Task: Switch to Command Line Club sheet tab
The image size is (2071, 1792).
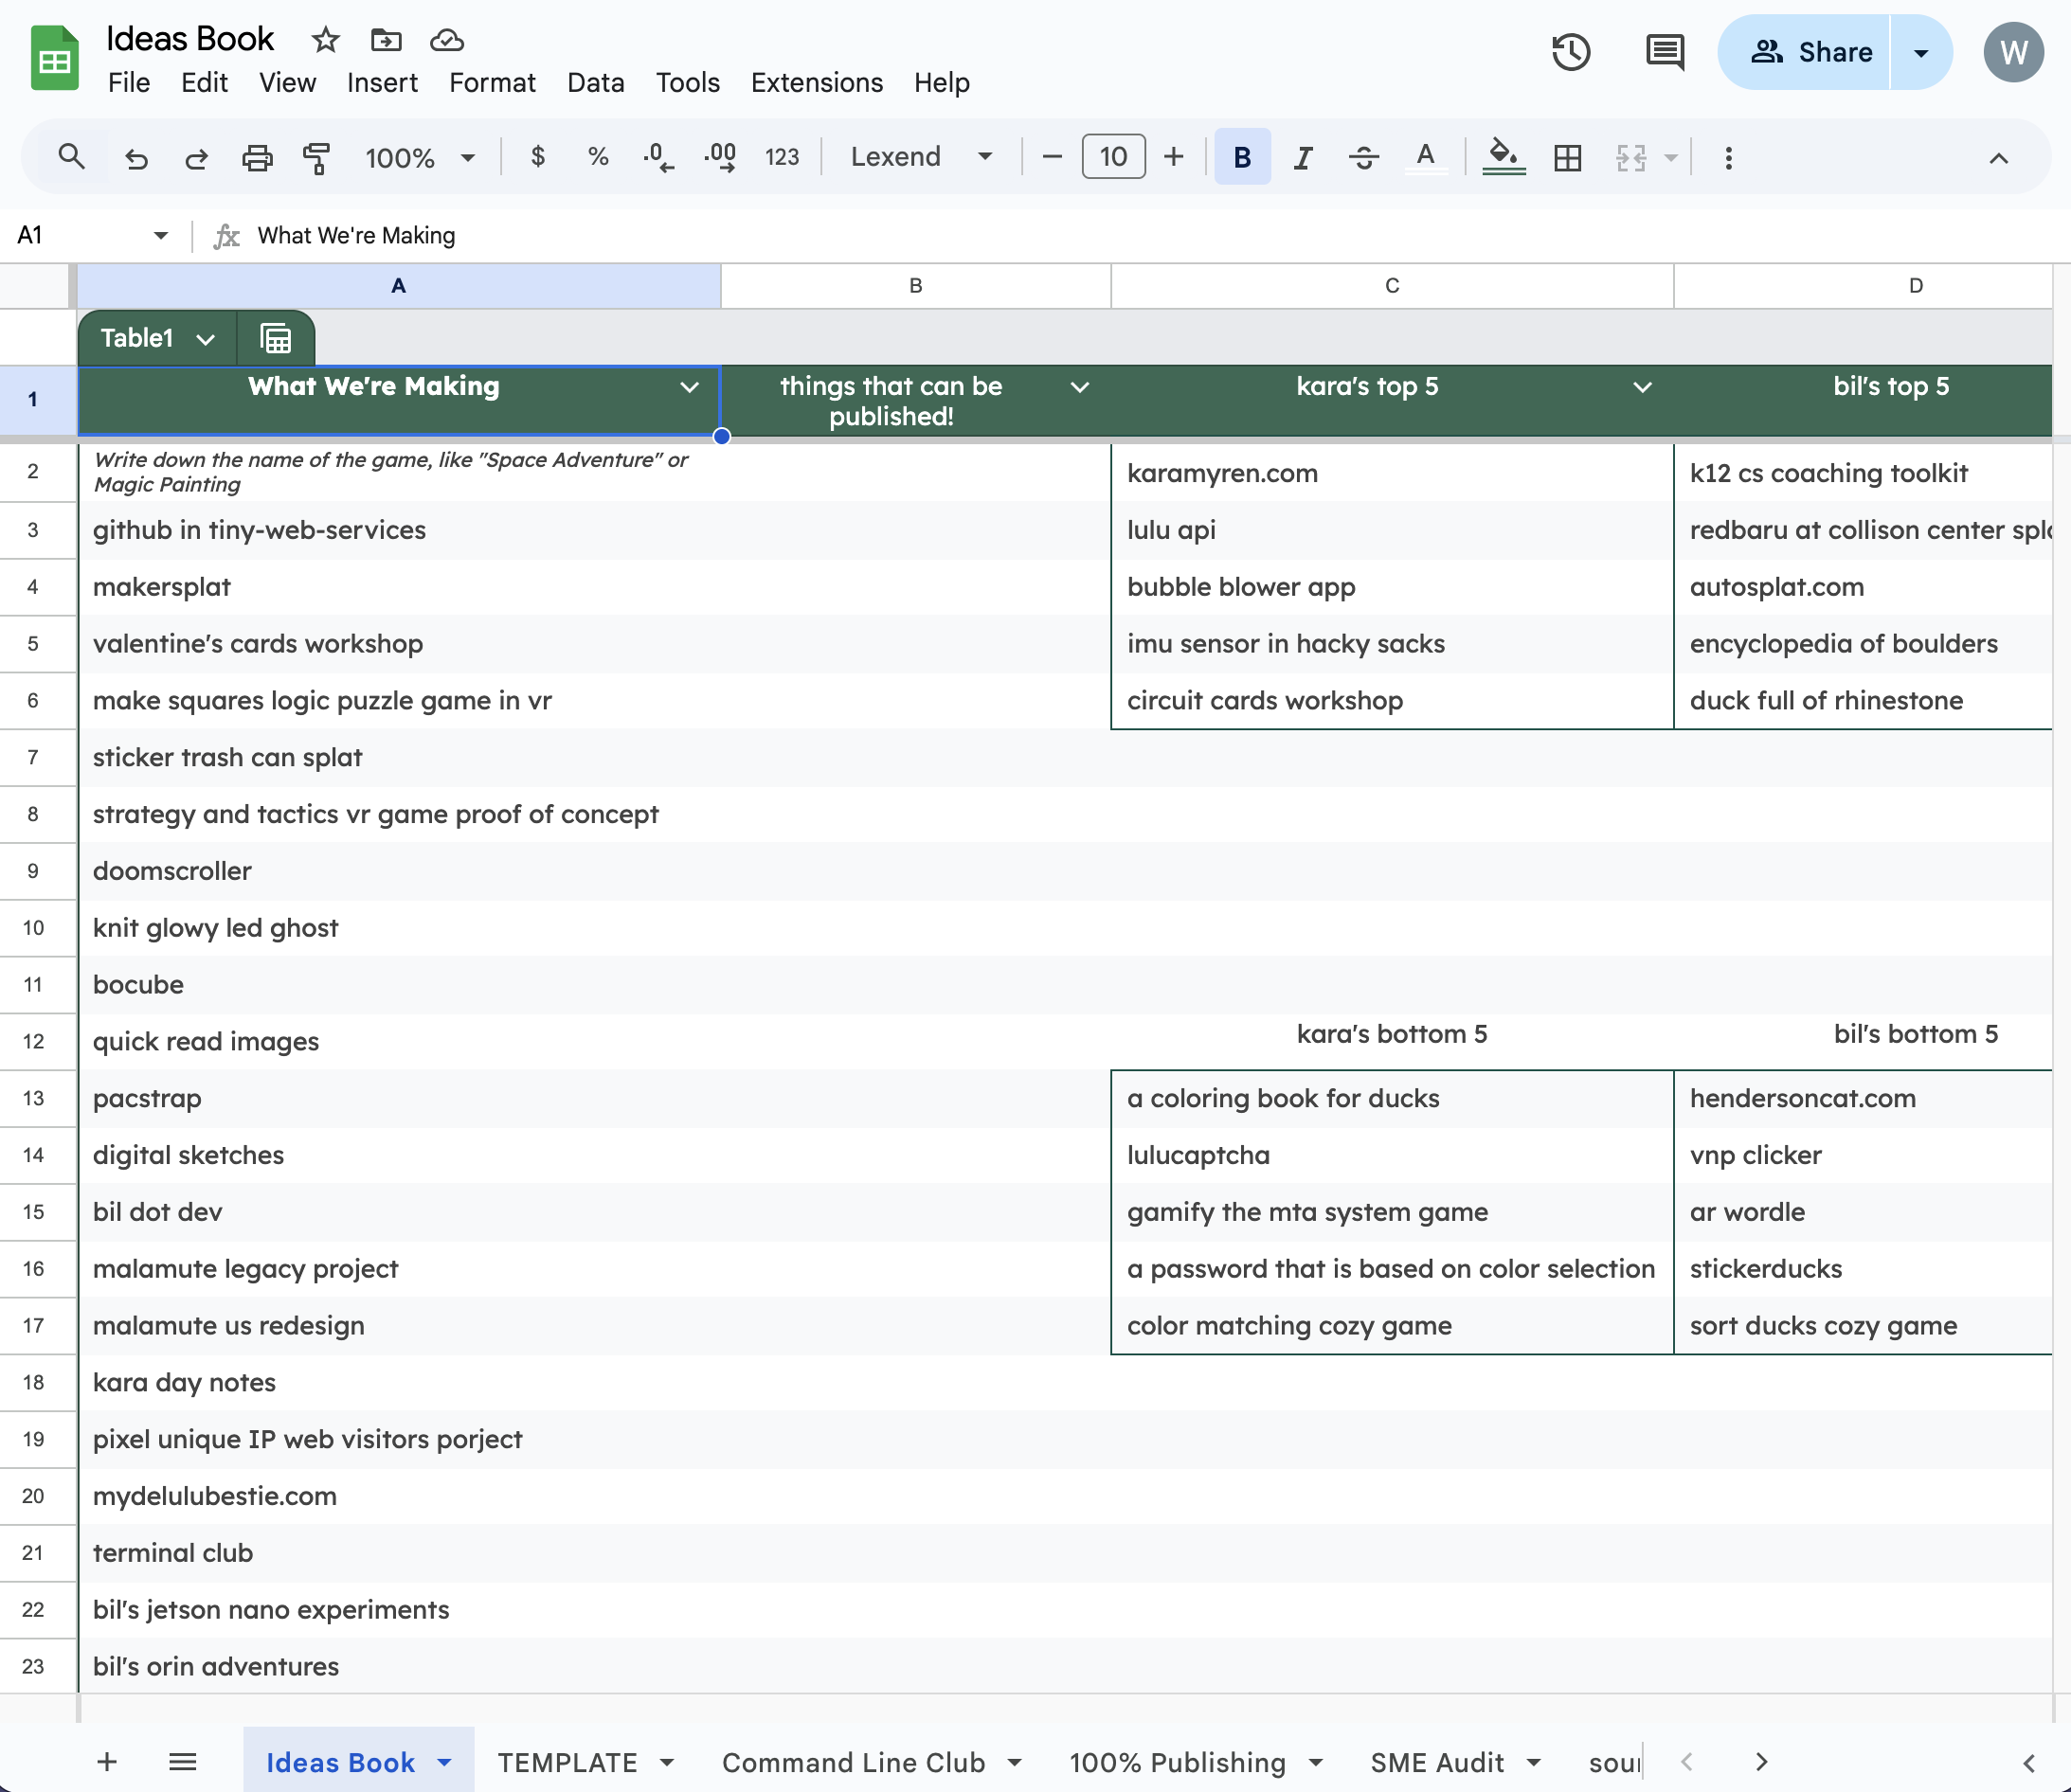Action: [x=853, y=1762]
